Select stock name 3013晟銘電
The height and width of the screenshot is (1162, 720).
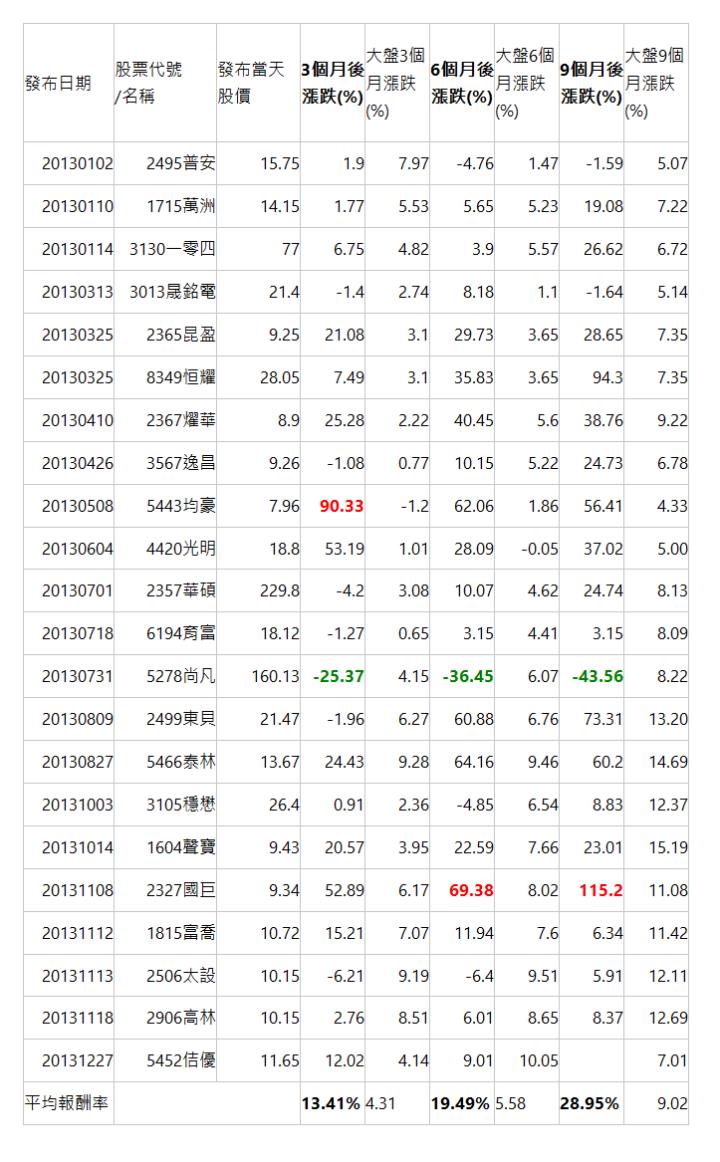173,292
